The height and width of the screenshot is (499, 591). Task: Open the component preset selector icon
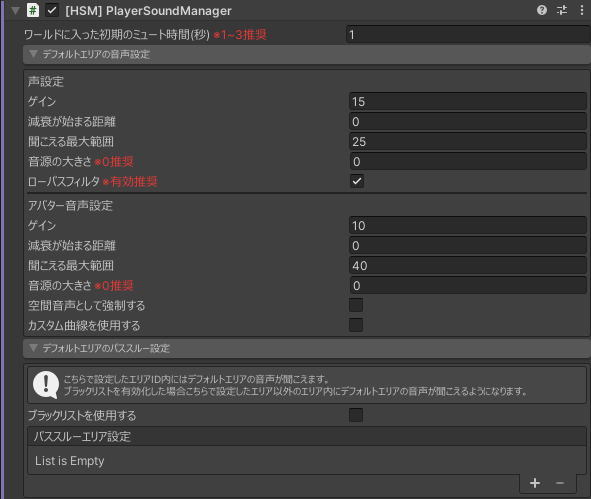[x=562, y=10]
